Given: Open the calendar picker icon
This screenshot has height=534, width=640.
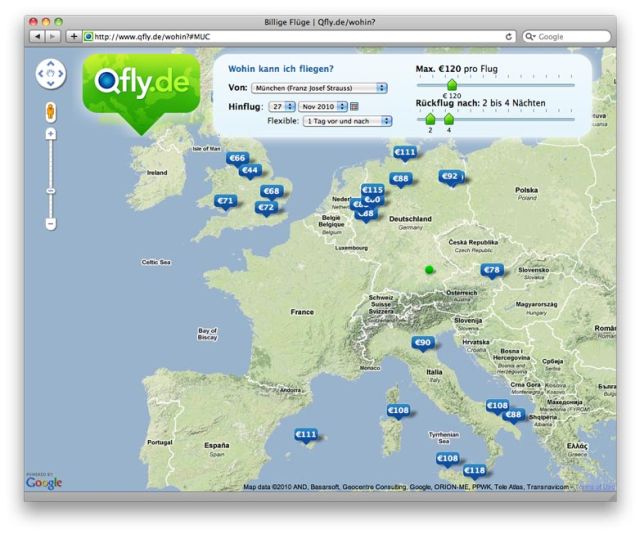Looking at the screenshot, I should [x=354, y=107].
